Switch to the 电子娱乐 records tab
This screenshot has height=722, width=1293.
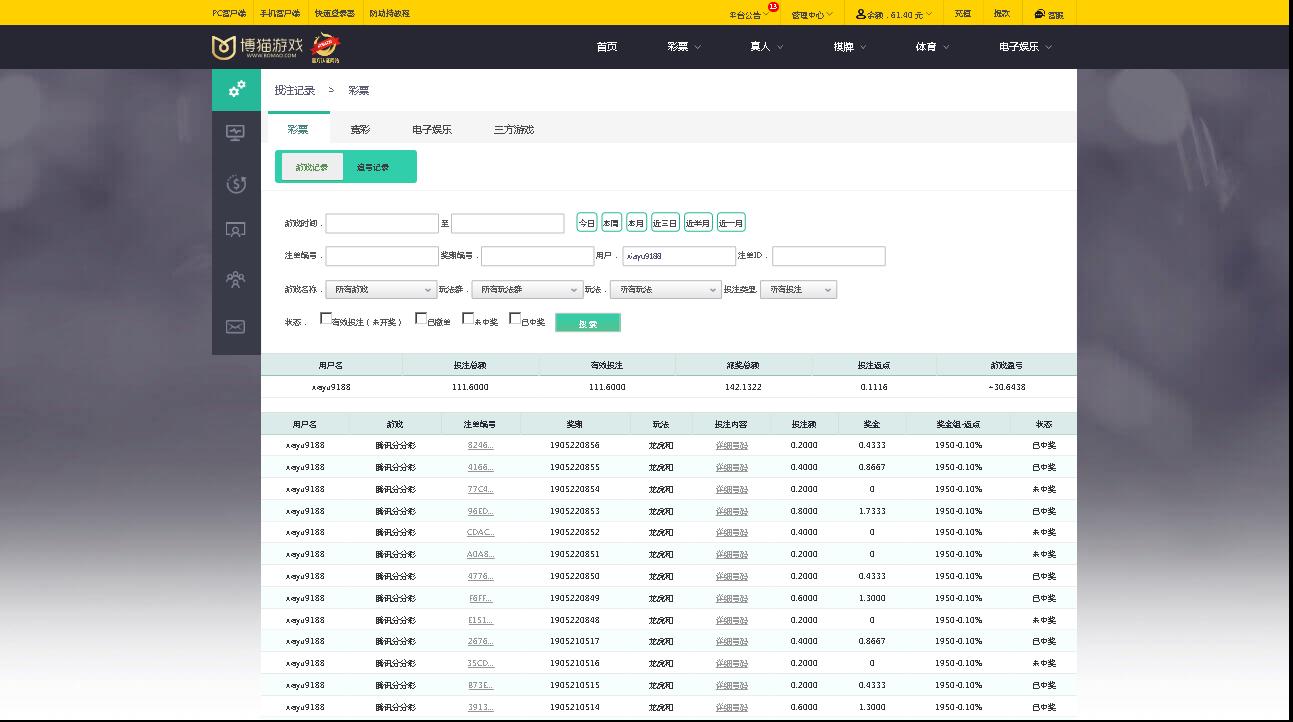(432, 130)
